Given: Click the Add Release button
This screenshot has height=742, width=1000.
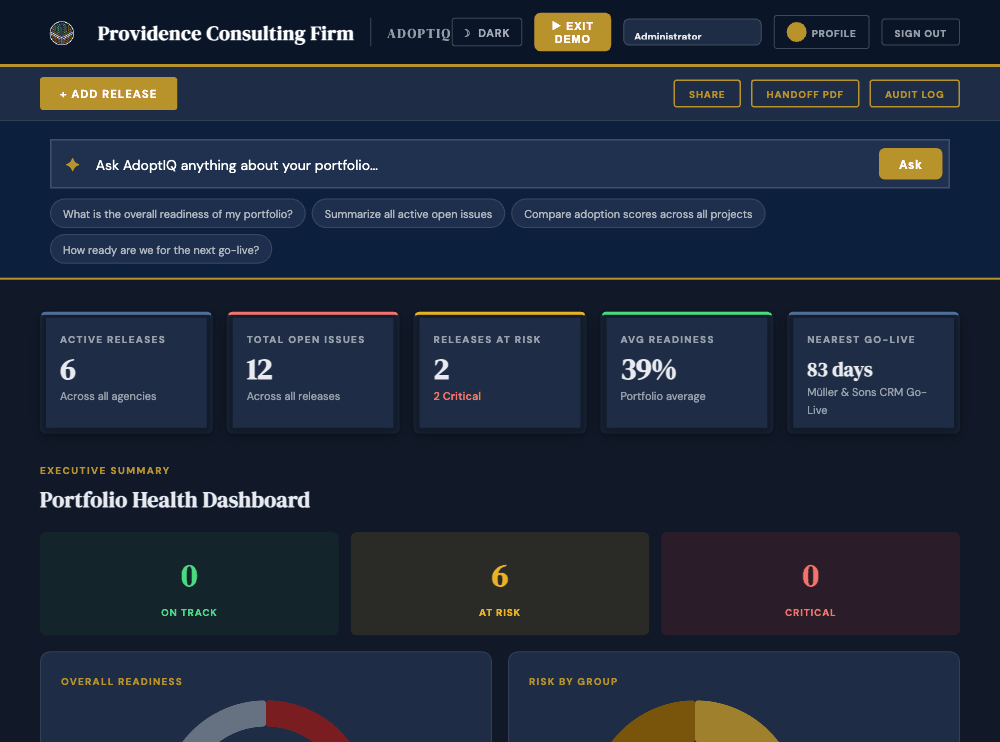Looking at the screenshot, I should point(108,93).
